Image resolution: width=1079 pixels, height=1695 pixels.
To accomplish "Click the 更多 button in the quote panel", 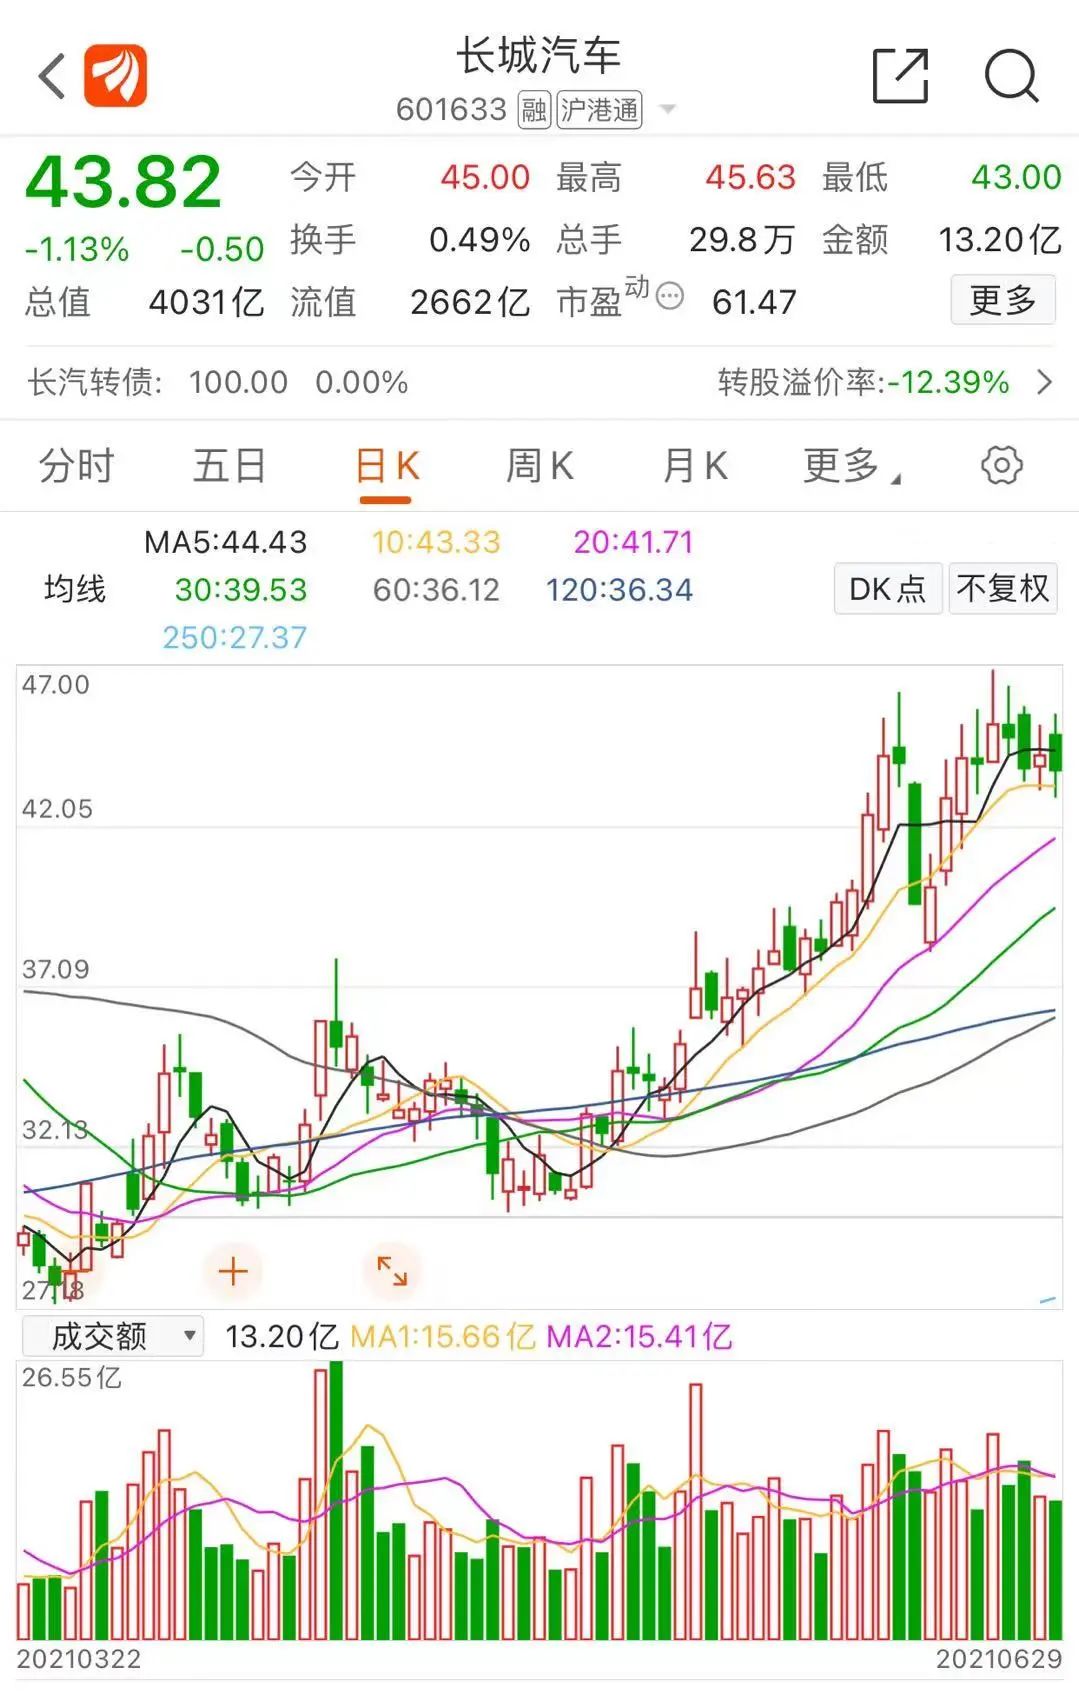I will pos(1003,299).
